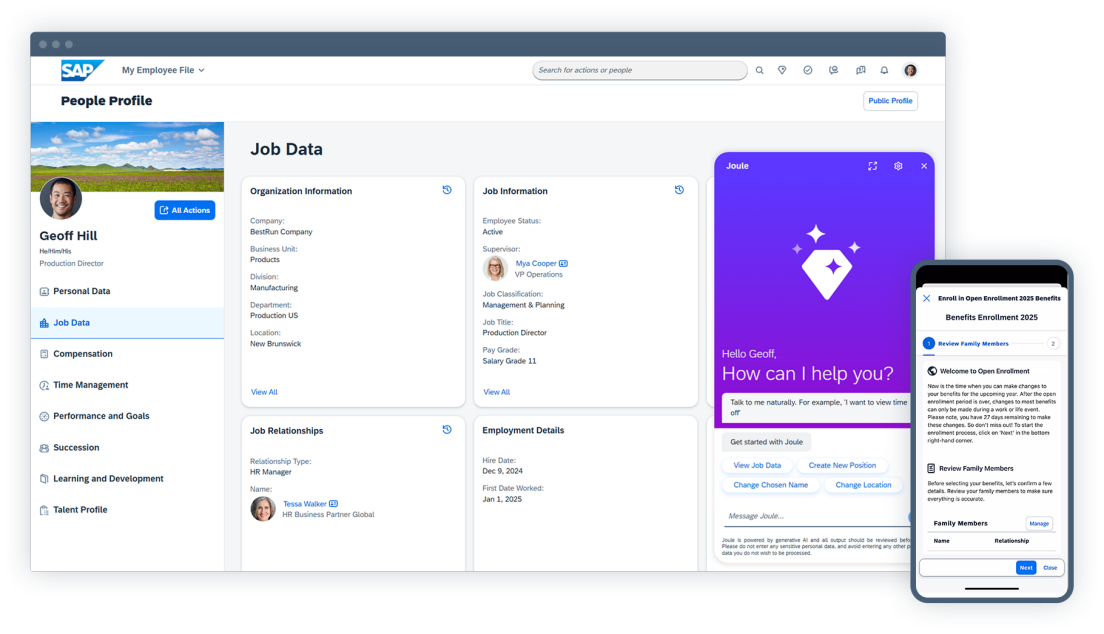This screenshot has height=634, width=1104.
Task: Click View Job Data suggestion
Action: tap(757, 466)
